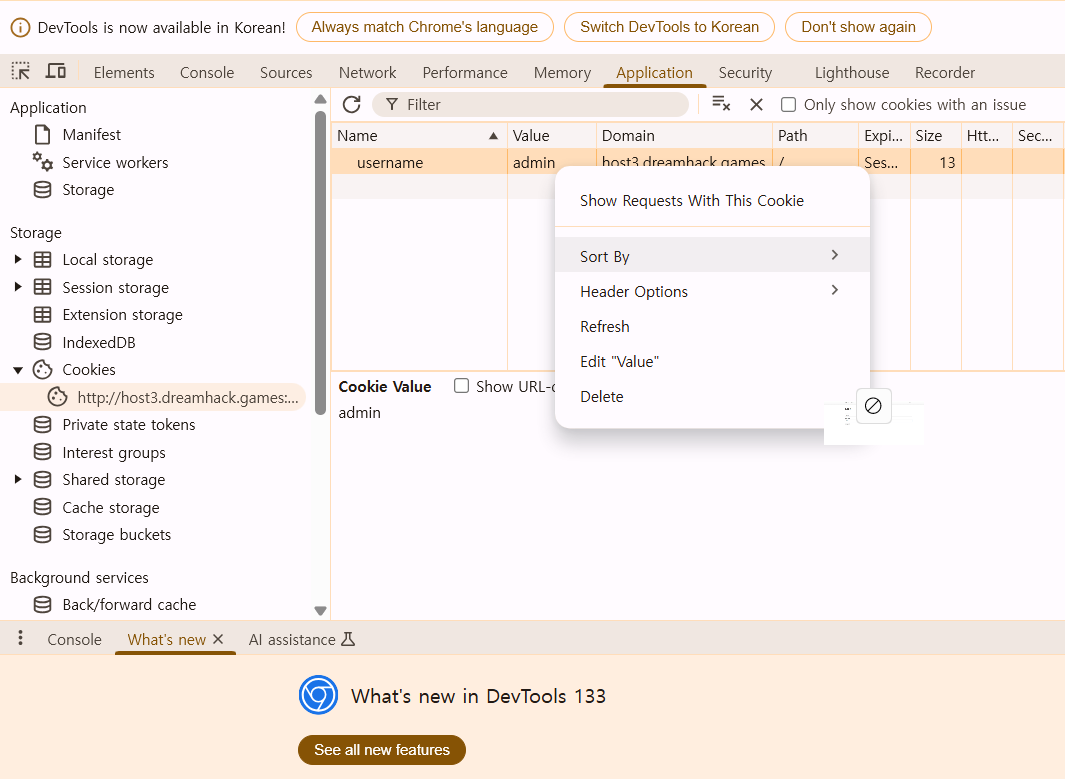Image resolution: width=1065 pixels, height=779 pixels.
Task: Open the AI assistance drawer tab
Action: [x=302, y=639]
